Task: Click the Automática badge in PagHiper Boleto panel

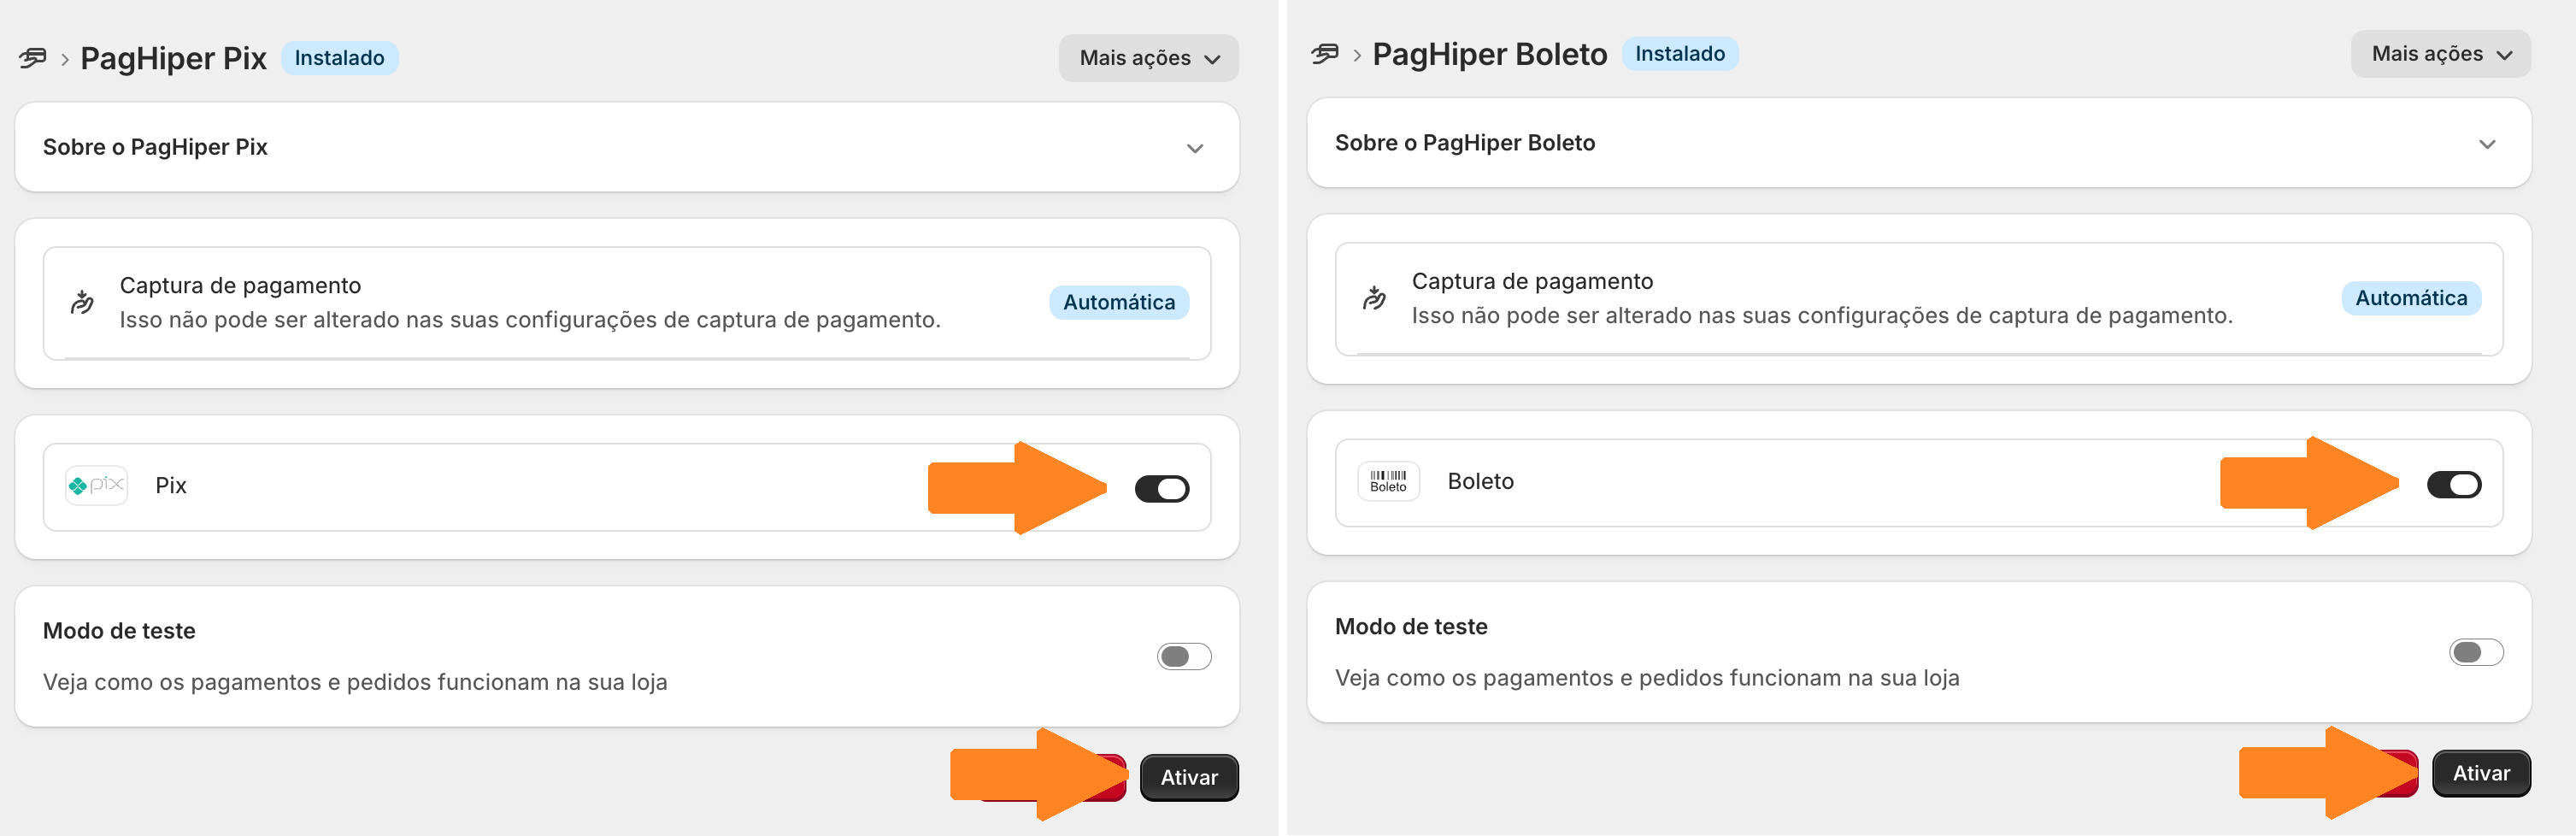Action: [2411, 298]
